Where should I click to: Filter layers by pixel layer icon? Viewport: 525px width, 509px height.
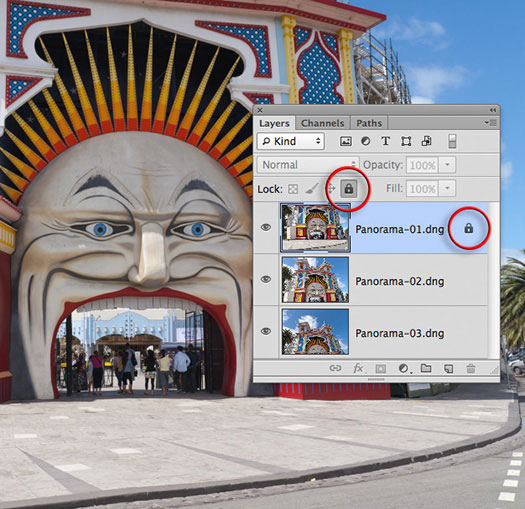tap(346, 141)
